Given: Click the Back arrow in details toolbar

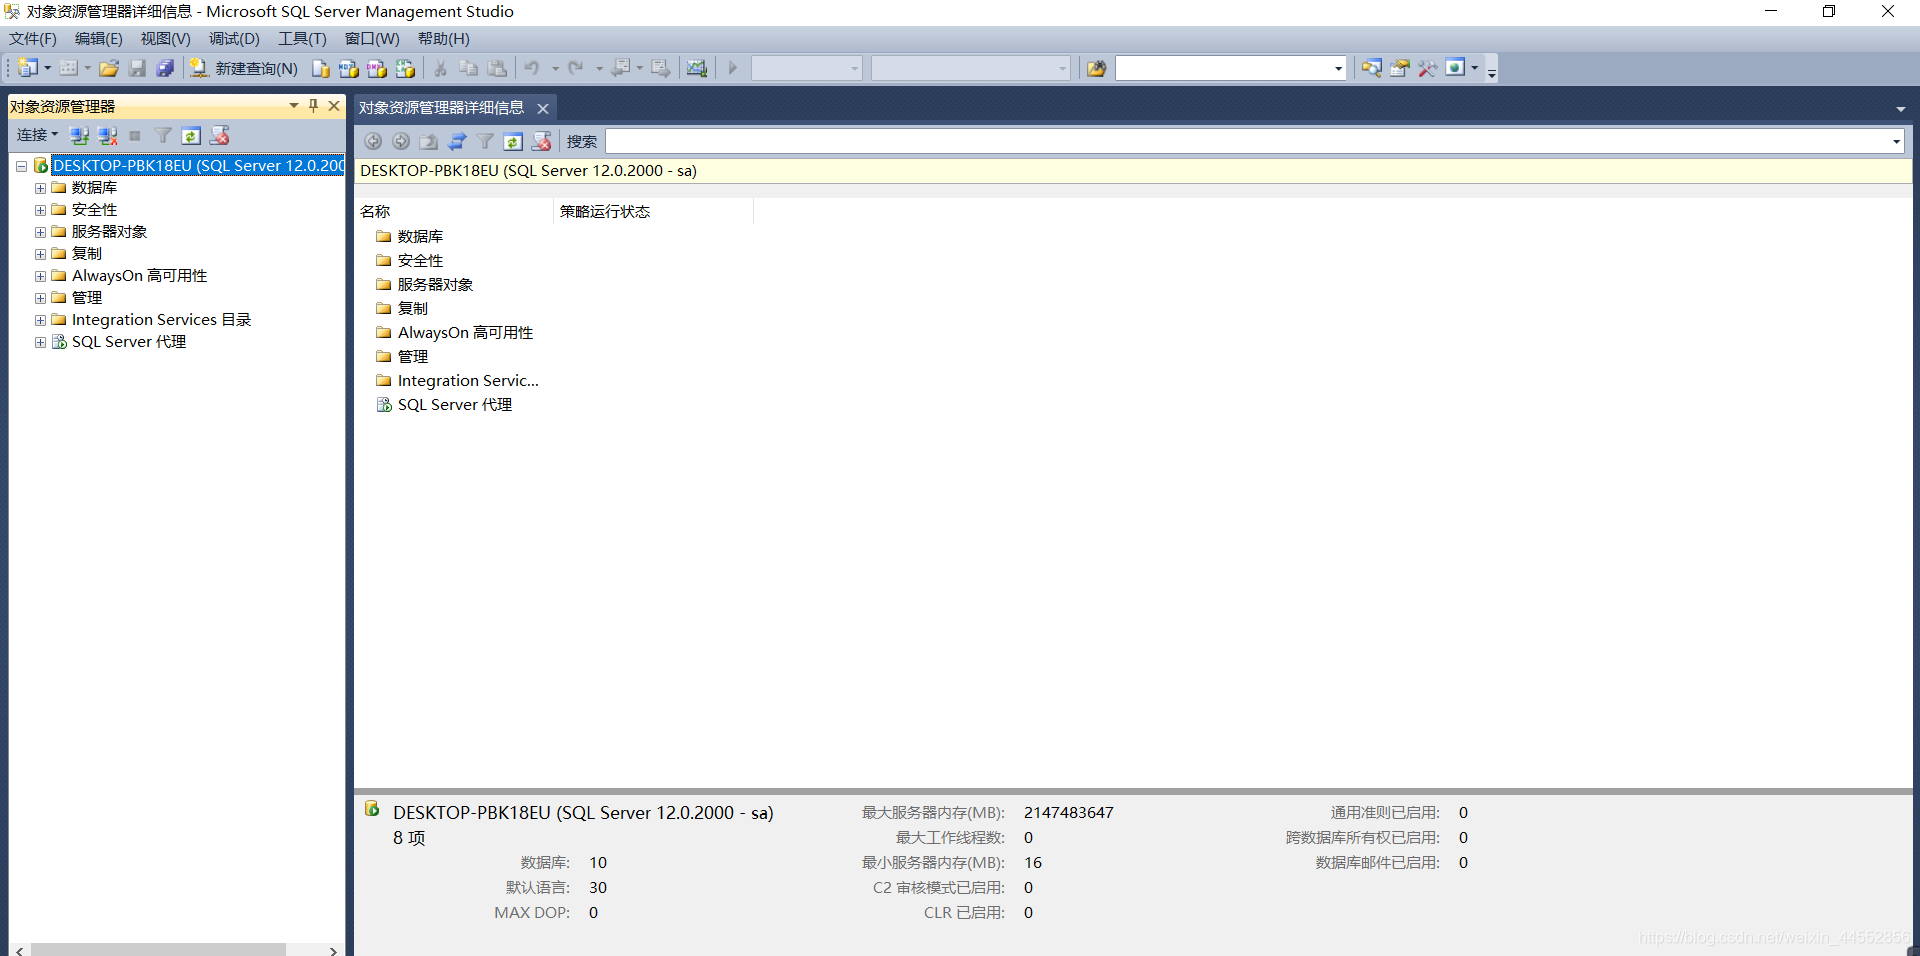Looking at the screenshot, I should [x=373, y=141].
